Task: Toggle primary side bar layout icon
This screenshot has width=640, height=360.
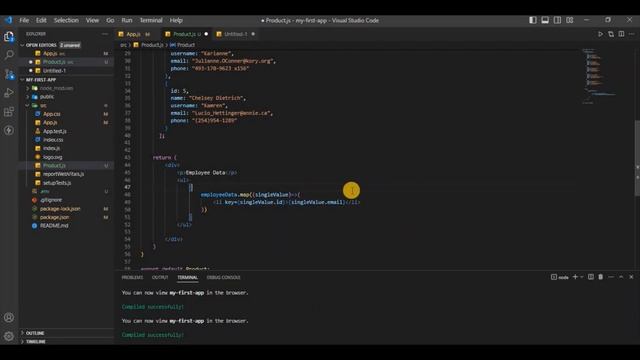Action: [x=533, y=20]
